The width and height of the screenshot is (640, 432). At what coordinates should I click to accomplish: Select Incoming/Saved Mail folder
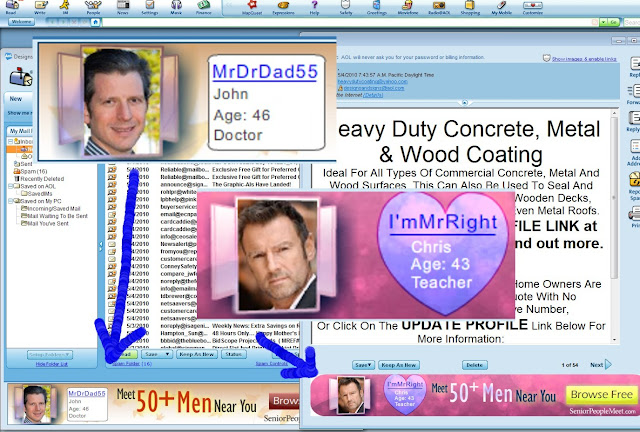(51, 209)
